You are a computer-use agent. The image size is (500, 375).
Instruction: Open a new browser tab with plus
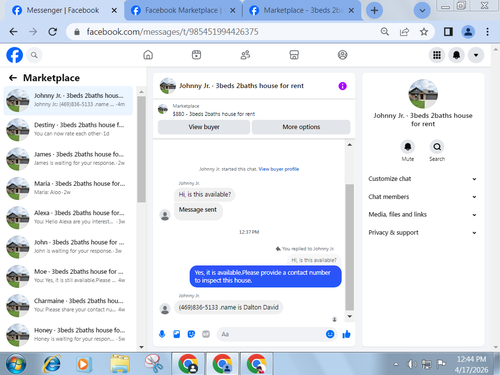(x=374, y=10)
